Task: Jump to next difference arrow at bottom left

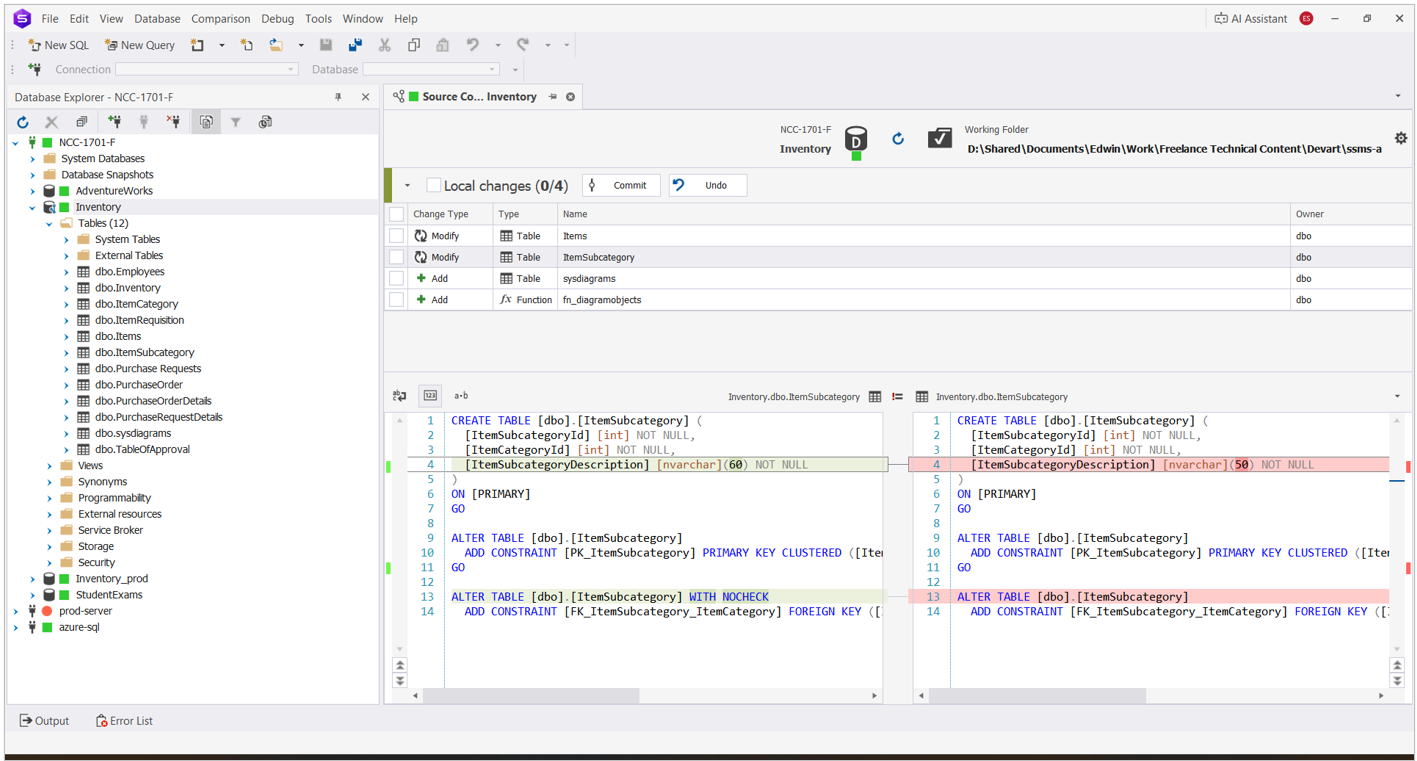Action: [x=400, y=681]
